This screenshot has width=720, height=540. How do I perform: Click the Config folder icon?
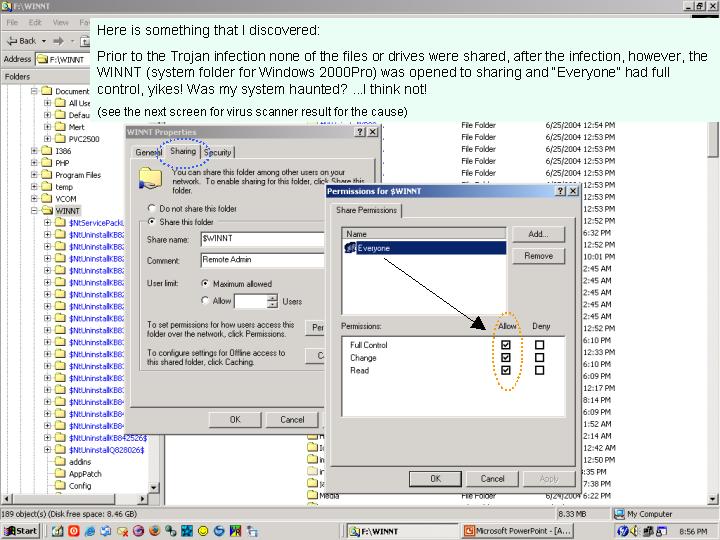pyautogui.click(x=60, y=485)
